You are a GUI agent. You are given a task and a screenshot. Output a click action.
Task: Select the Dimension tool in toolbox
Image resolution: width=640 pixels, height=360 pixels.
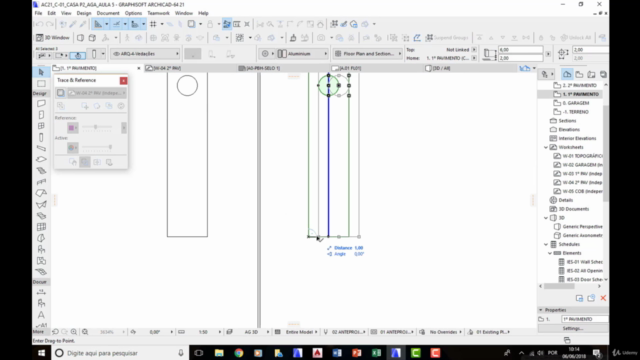click(41, 292)
